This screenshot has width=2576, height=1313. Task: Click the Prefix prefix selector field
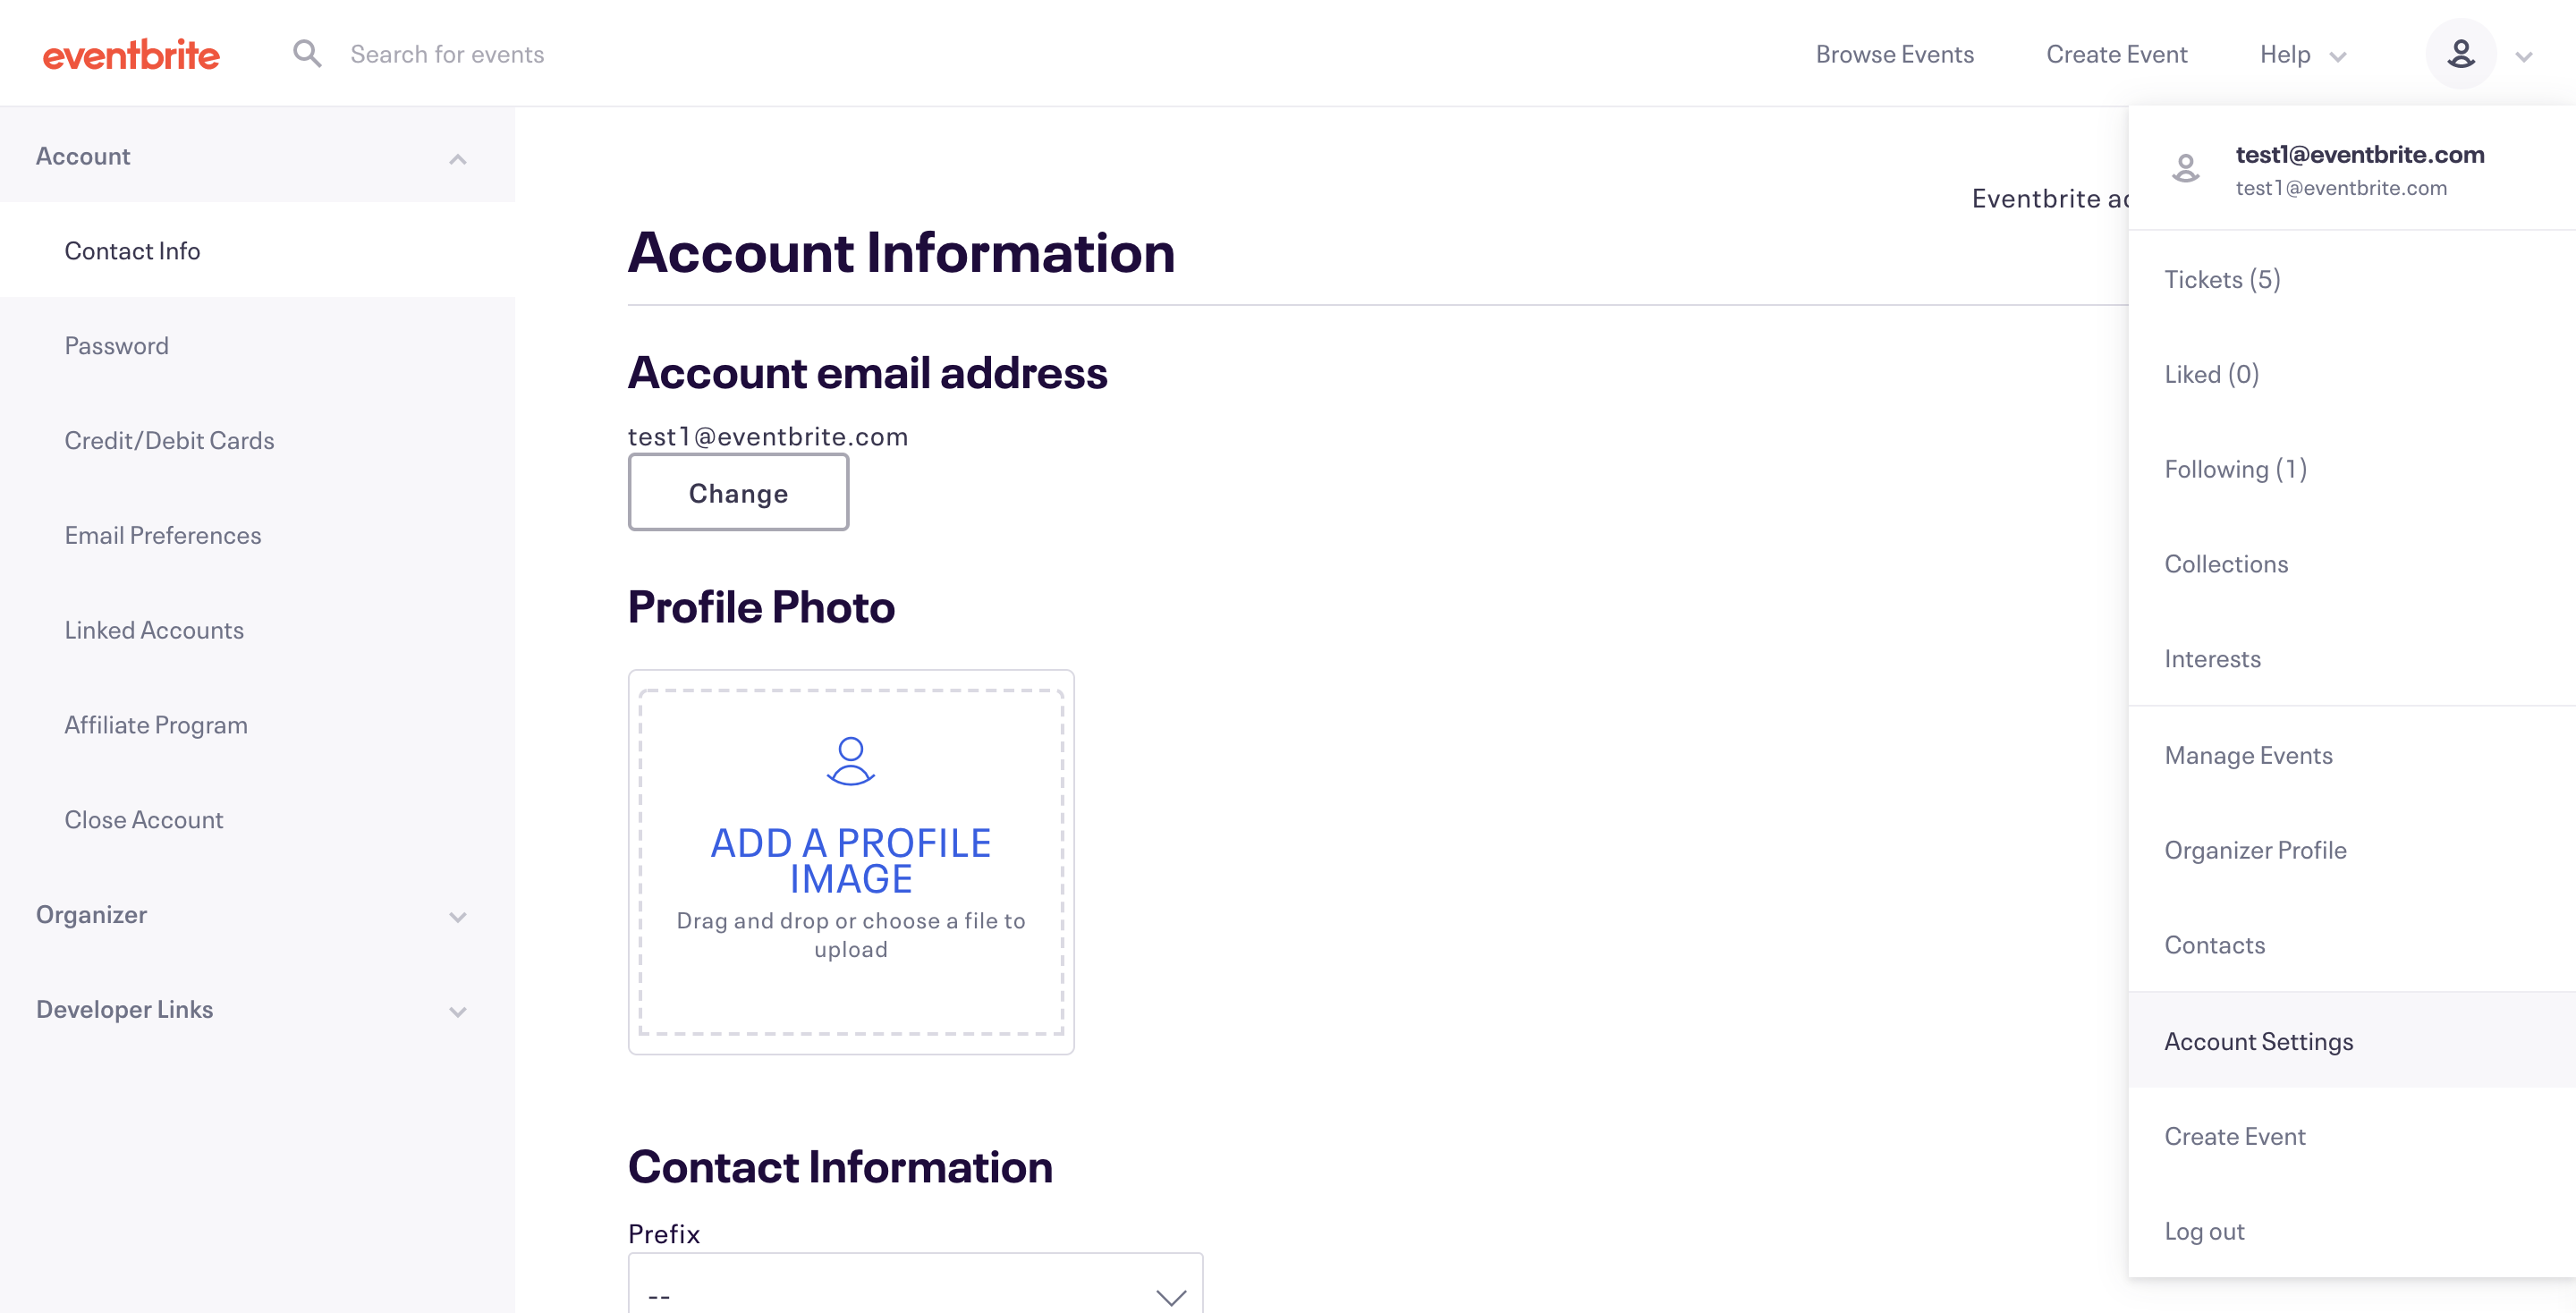coord(914,1292)
